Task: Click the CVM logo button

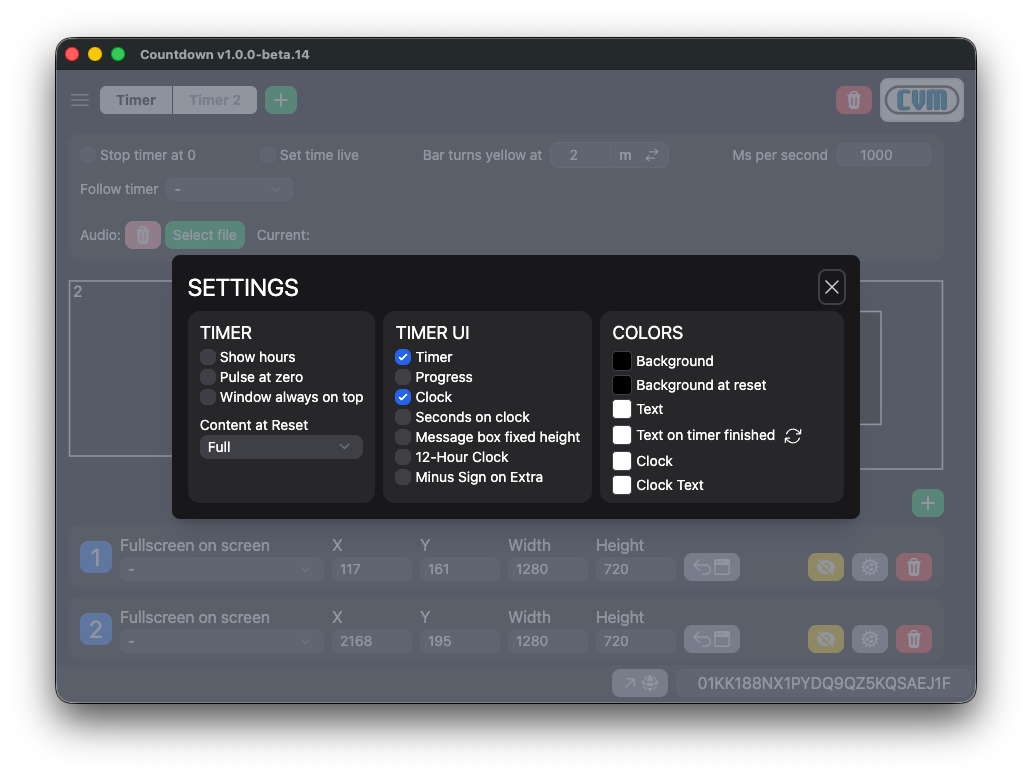Action: tap(921, 100)
